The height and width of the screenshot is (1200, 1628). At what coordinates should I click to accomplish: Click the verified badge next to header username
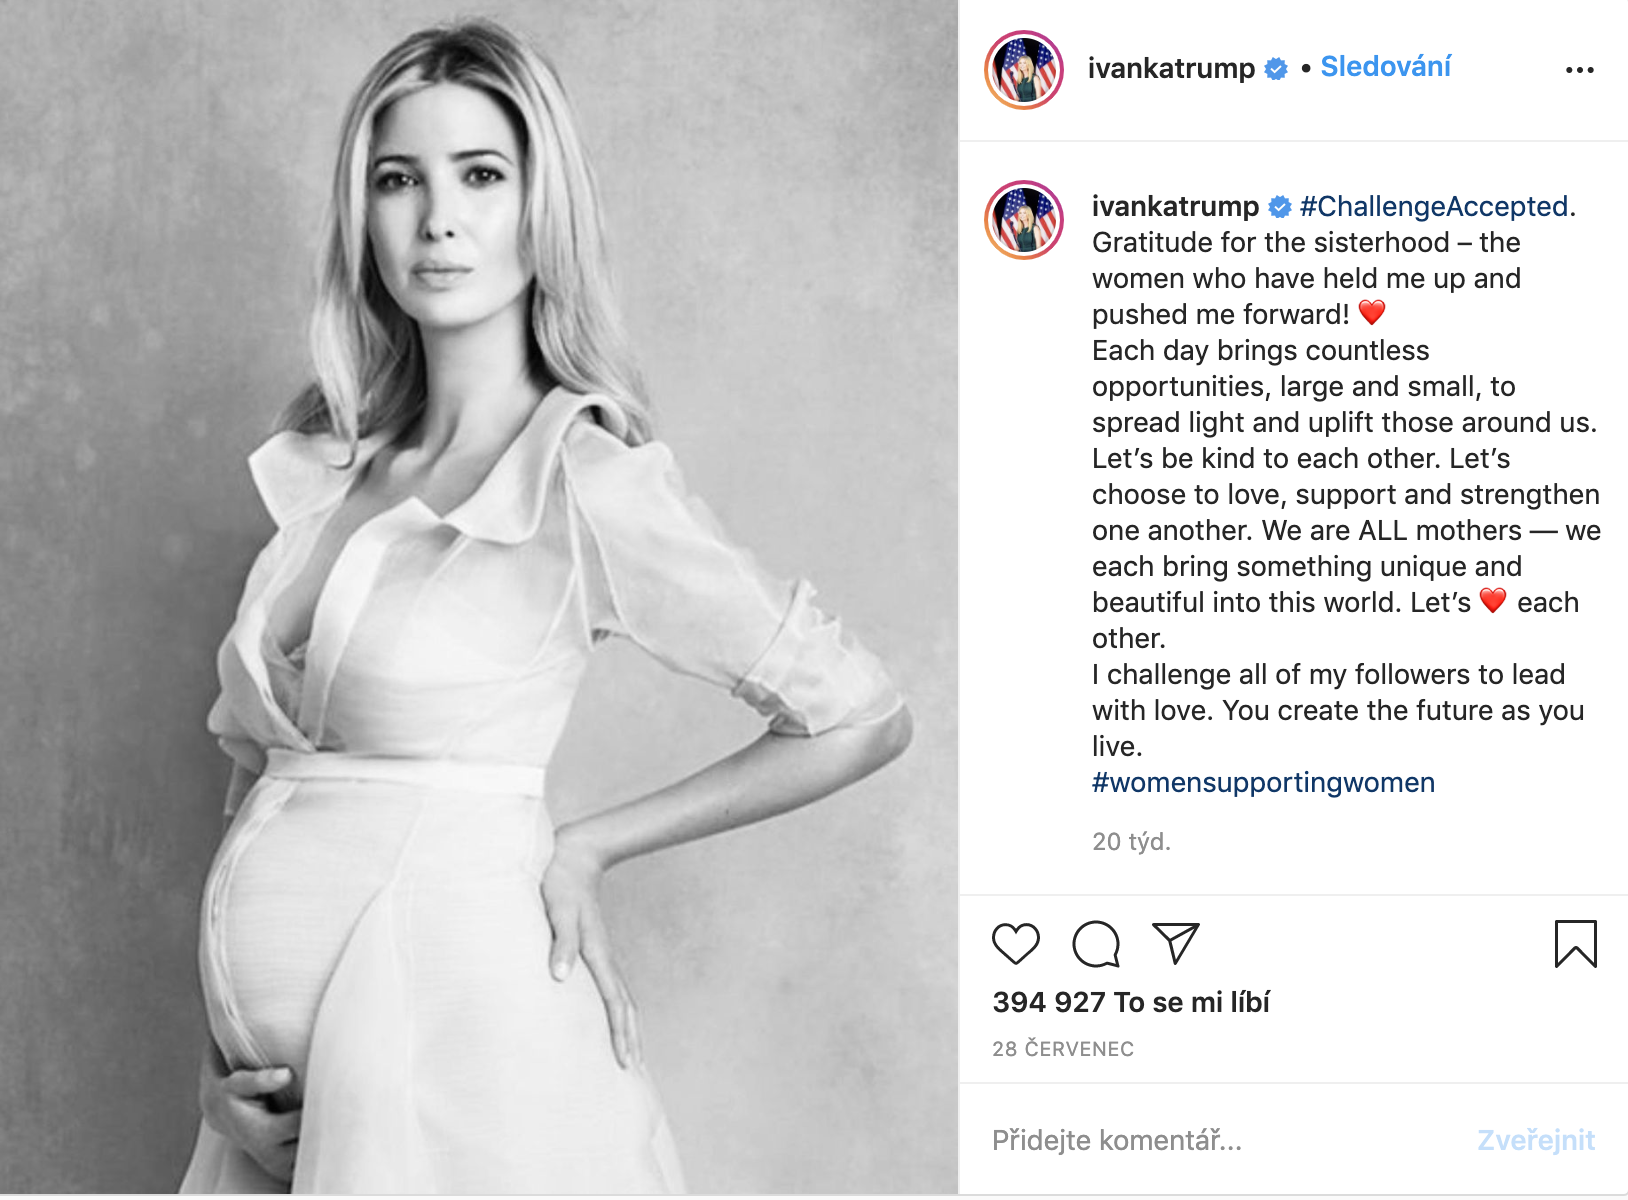1276,69
